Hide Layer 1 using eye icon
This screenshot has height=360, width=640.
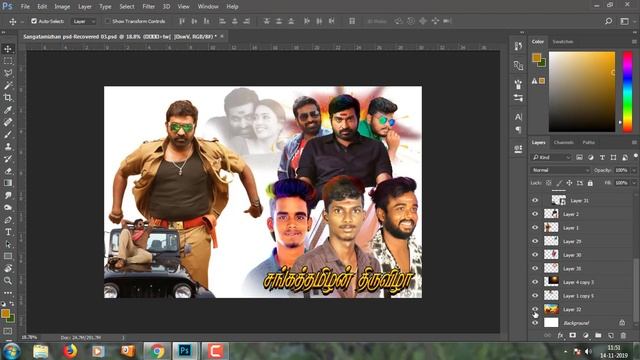(x=535, y=228)
